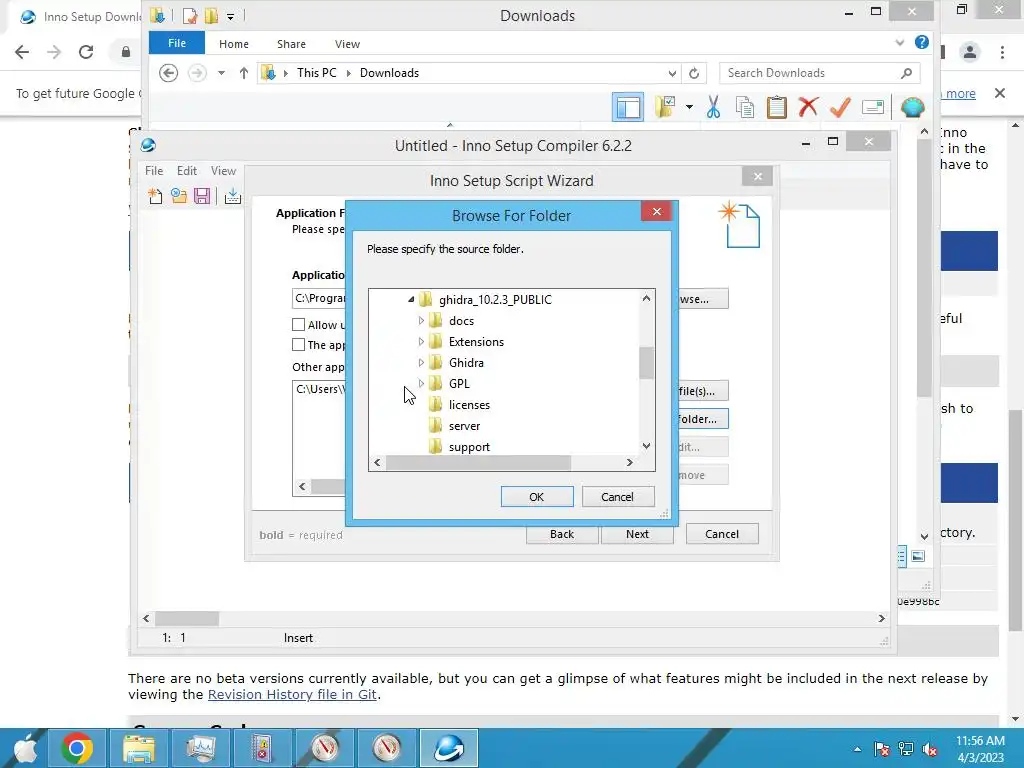
Task: Open Revision History file in Git link
Action: (x=292, y=694)
